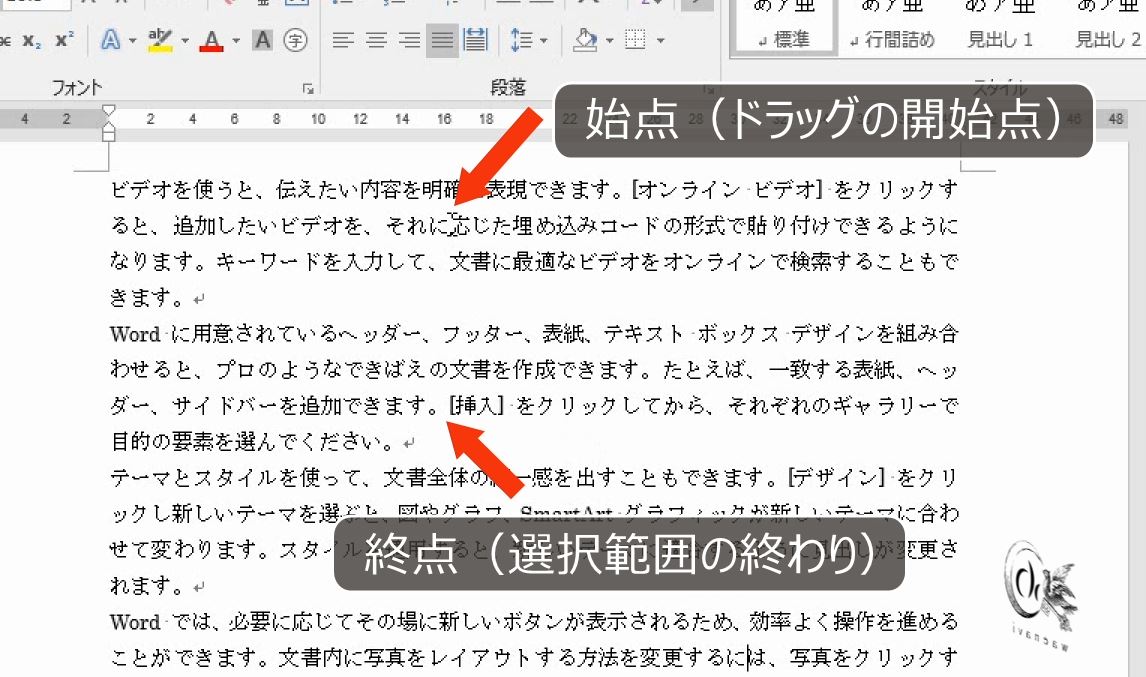Apply text effects with the outlined A
1146x677 pixels.
coord(110,40)
